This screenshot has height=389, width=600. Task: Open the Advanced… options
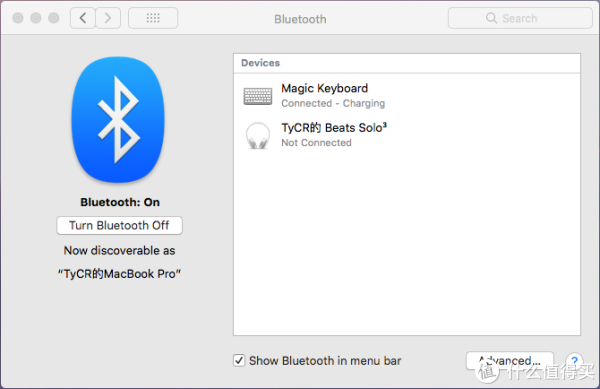coord(510,360)
